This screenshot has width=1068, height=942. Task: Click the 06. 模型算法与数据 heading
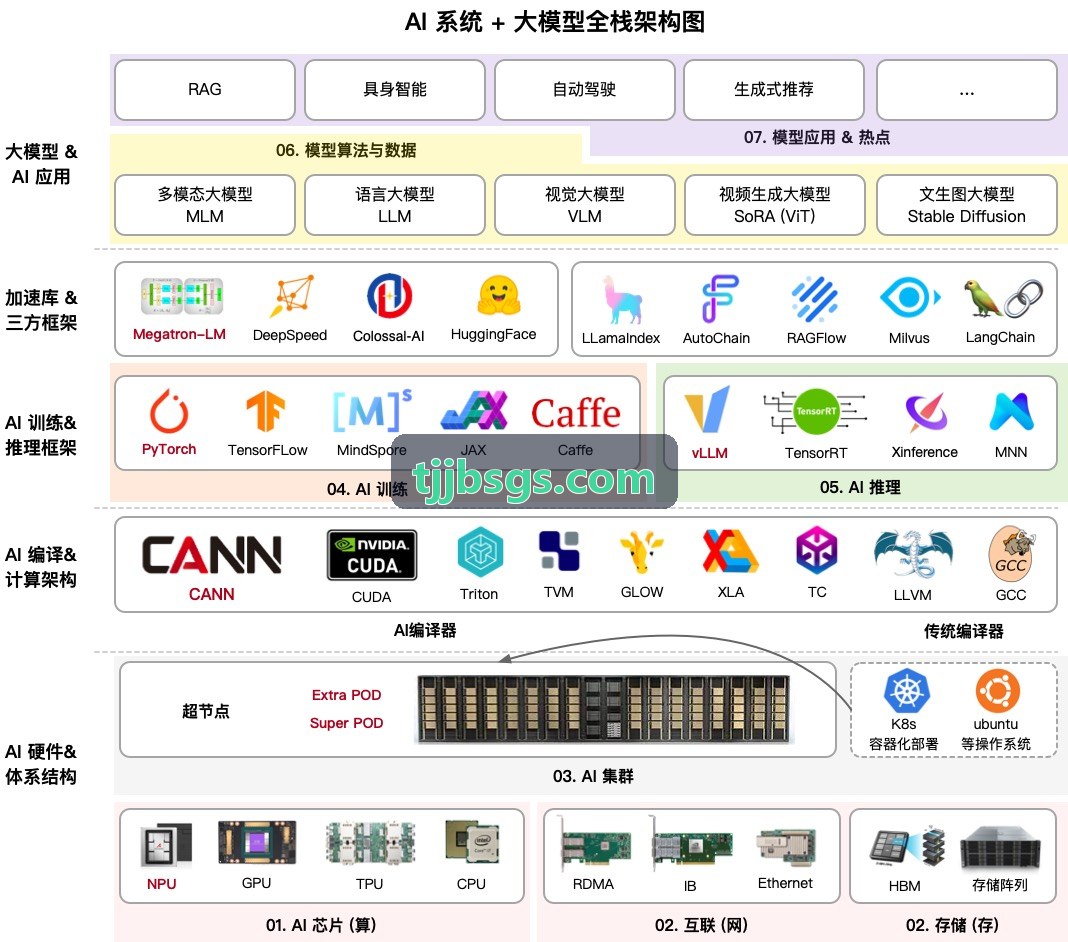pos(346,150)
